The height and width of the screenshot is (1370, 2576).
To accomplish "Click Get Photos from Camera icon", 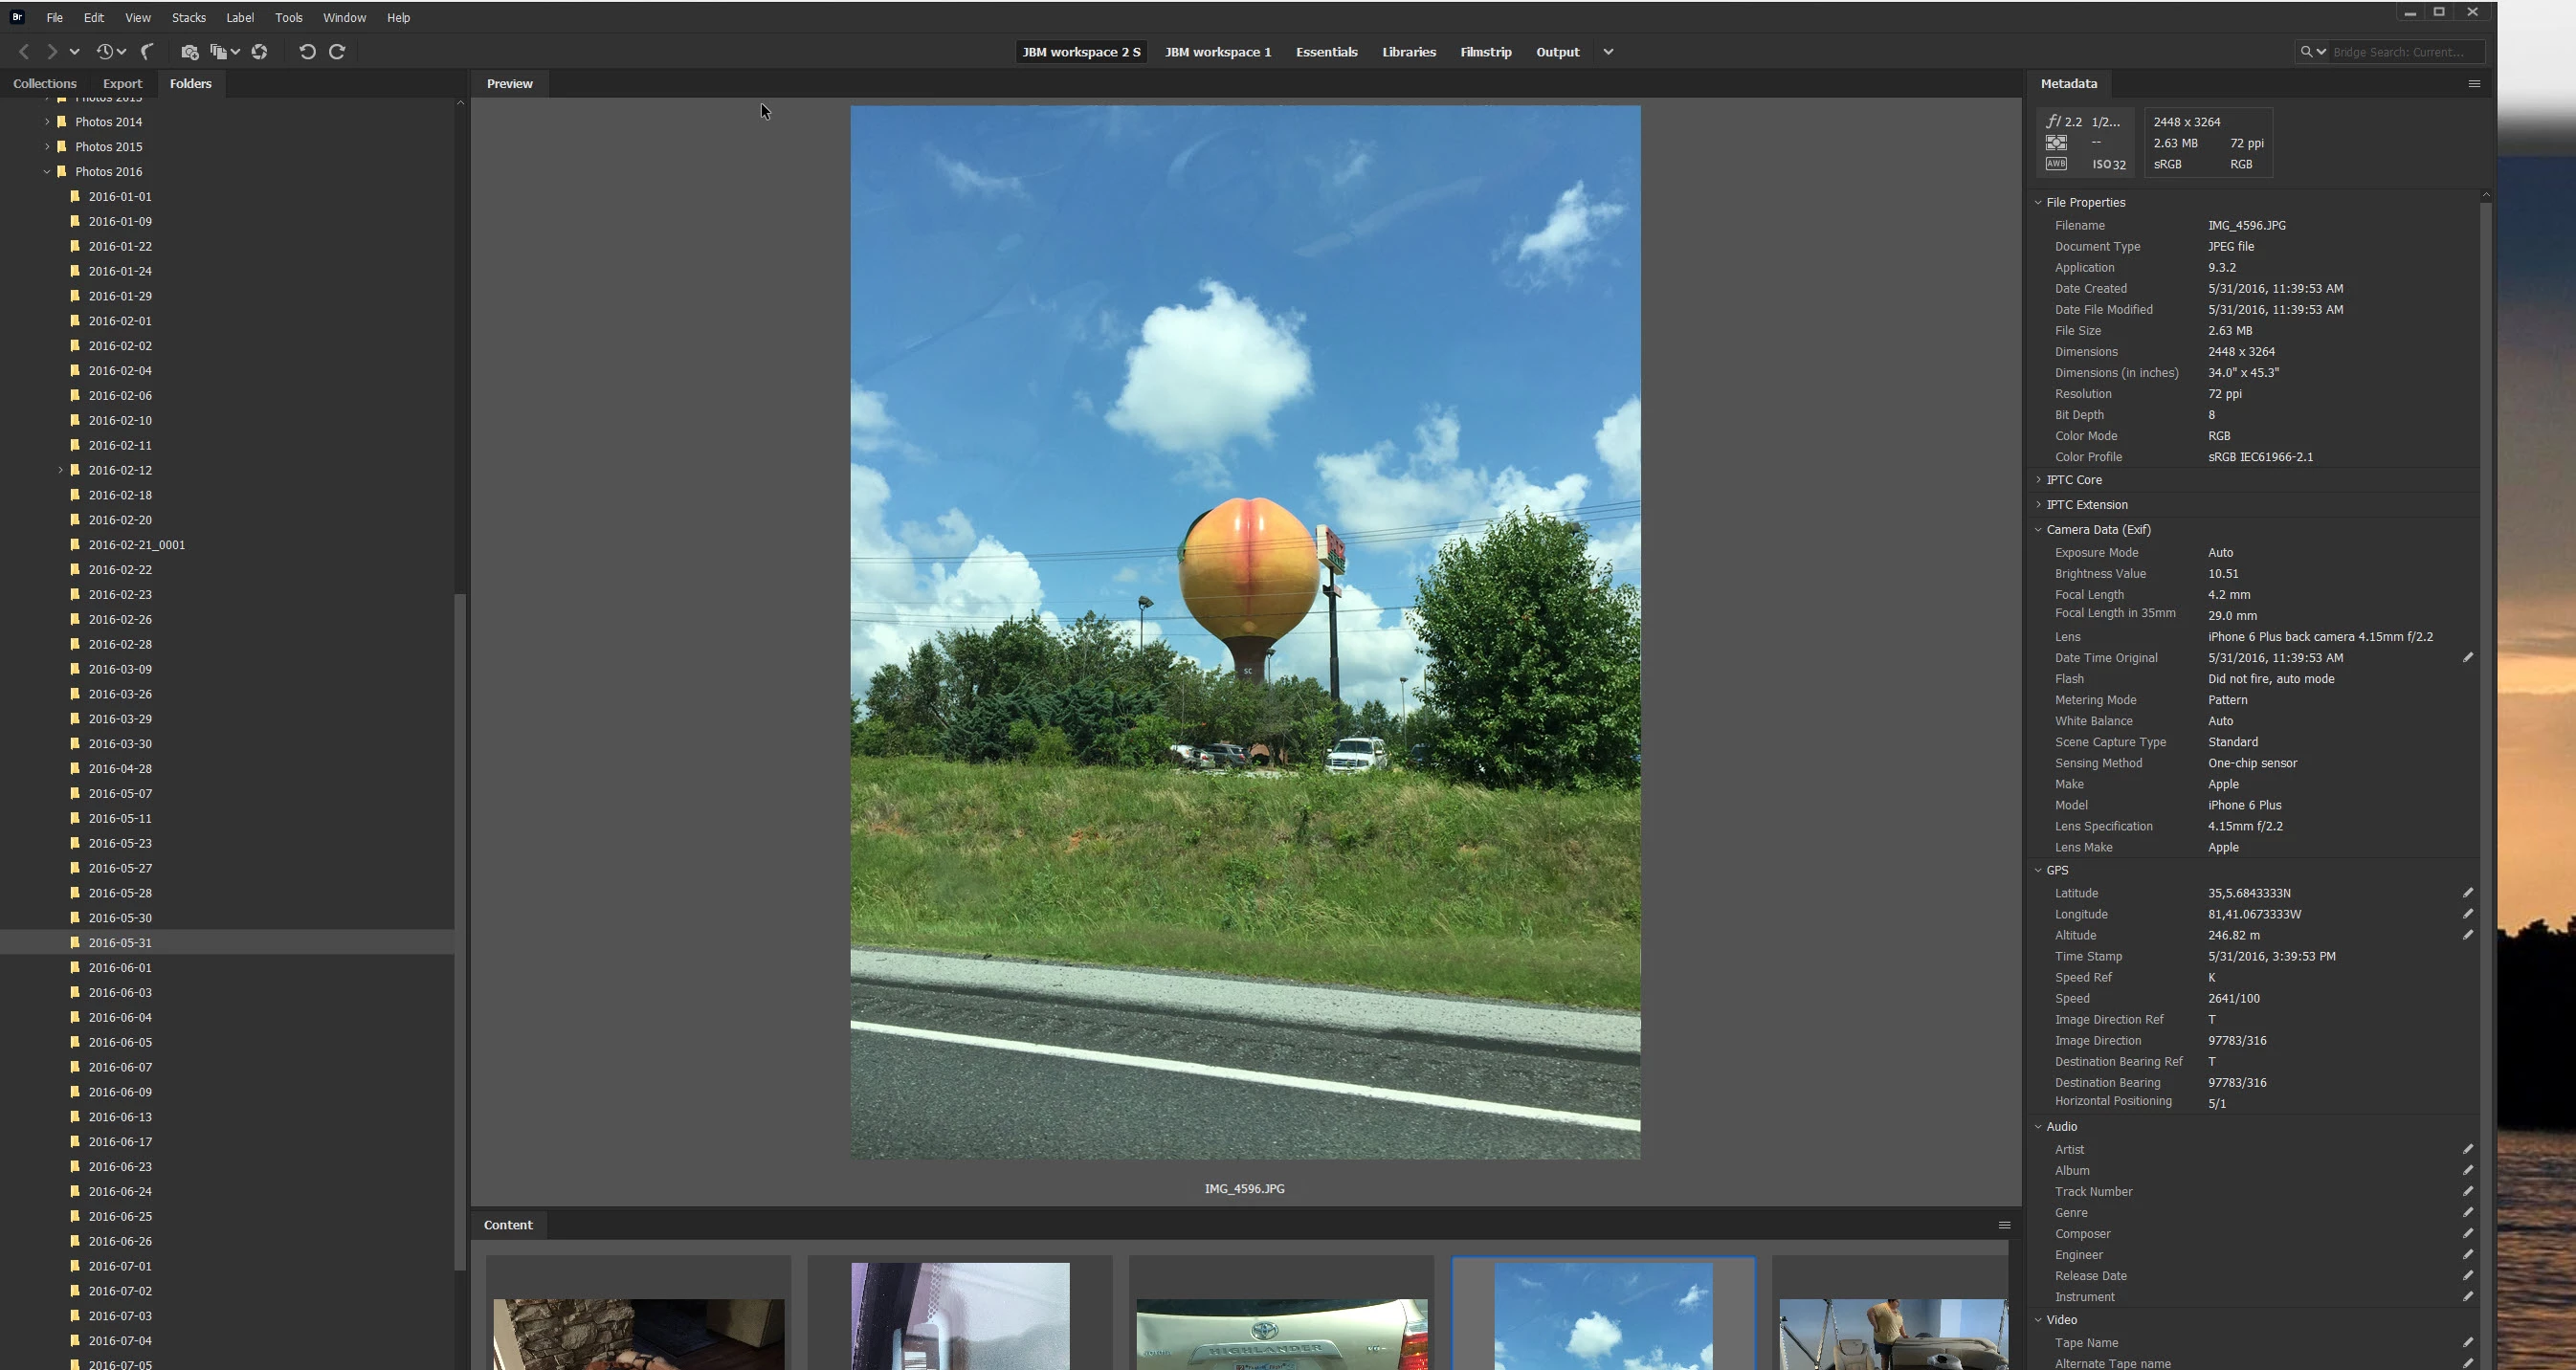I will tap(189, 52).
